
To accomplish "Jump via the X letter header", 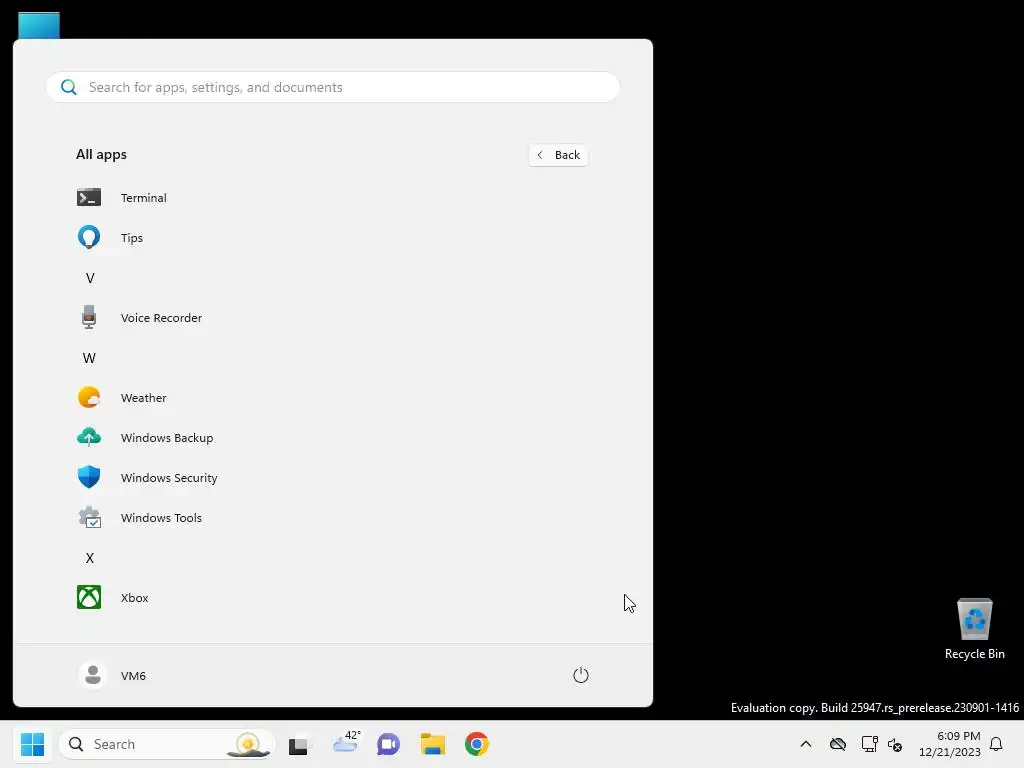I will [90, 558].
